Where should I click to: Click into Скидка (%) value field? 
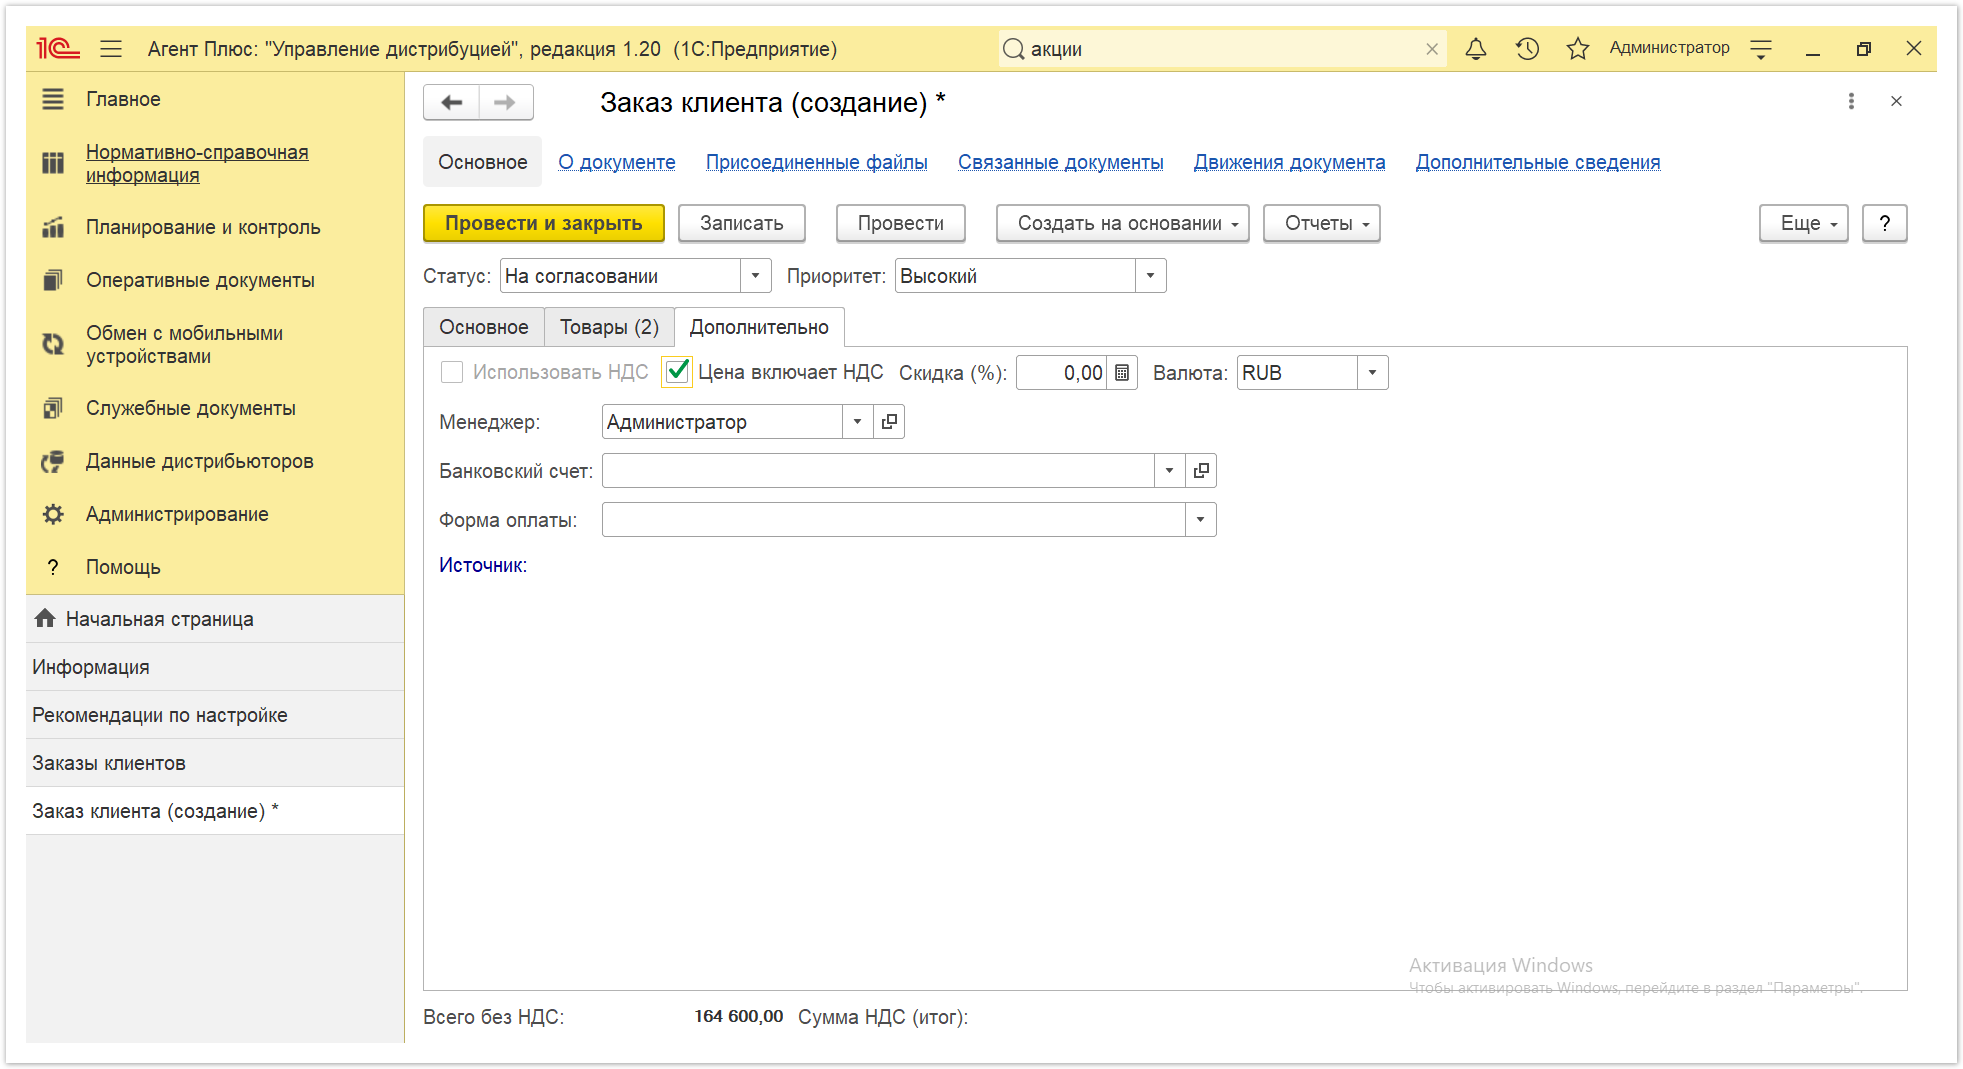click(x=1062, y=373)
